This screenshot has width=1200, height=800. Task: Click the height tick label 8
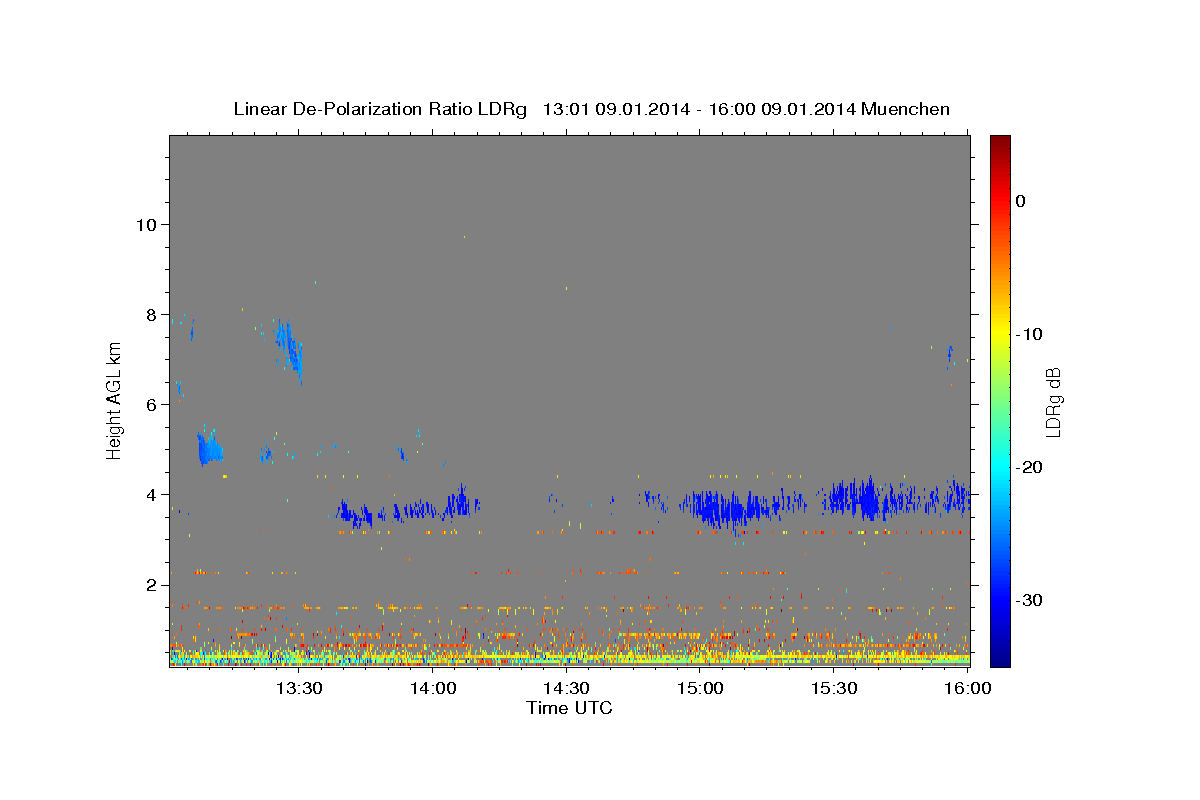click(151, 314)
